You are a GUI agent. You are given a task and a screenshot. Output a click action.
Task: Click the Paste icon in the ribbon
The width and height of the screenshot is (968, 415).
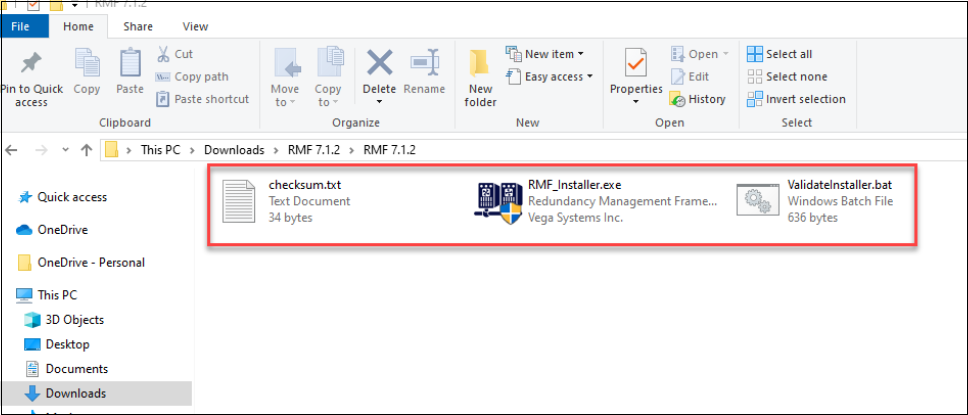(130, 65)
